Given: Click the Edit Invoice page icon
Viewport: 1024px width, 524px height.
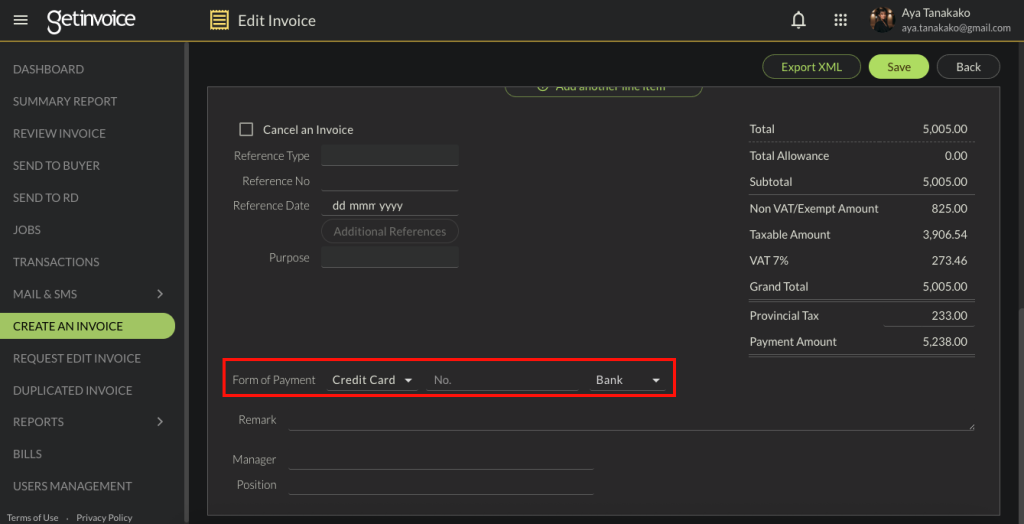Looking at the screenshot, I should pos(219,20).
